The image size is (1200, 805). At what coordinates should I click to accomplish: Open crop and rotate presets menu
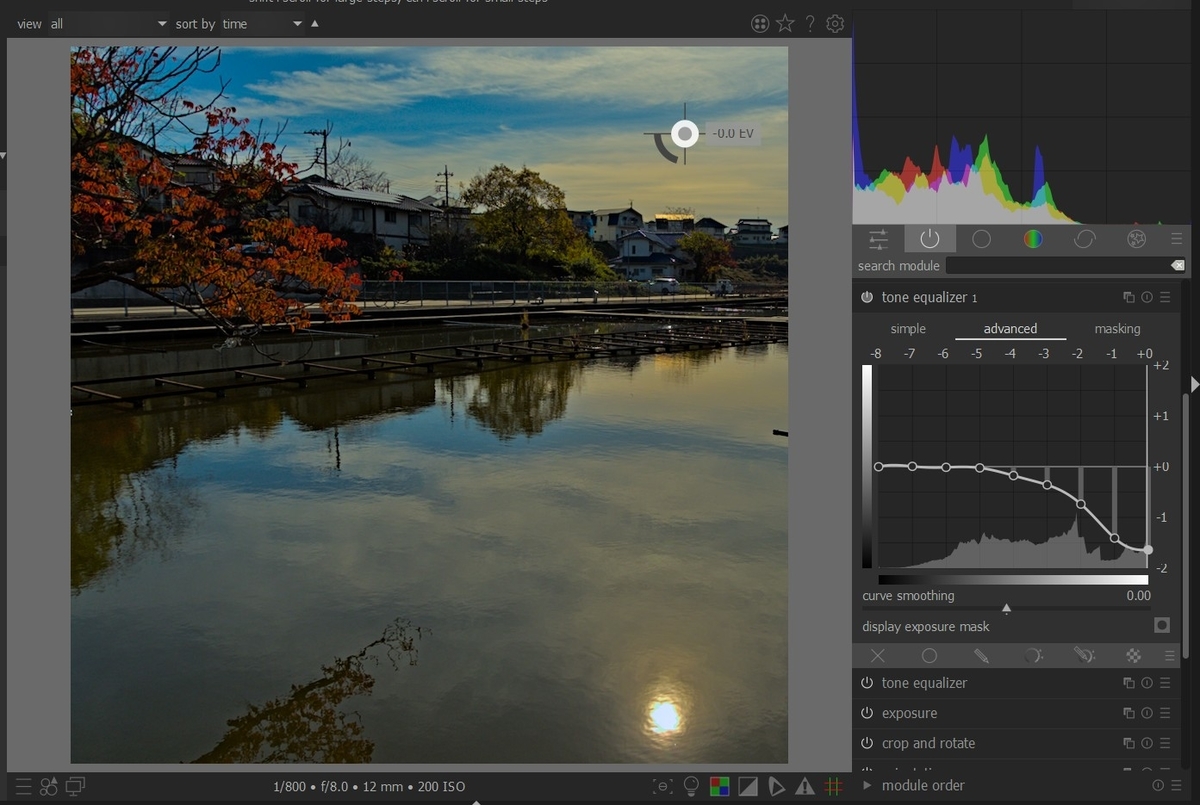pos(1165,743)
